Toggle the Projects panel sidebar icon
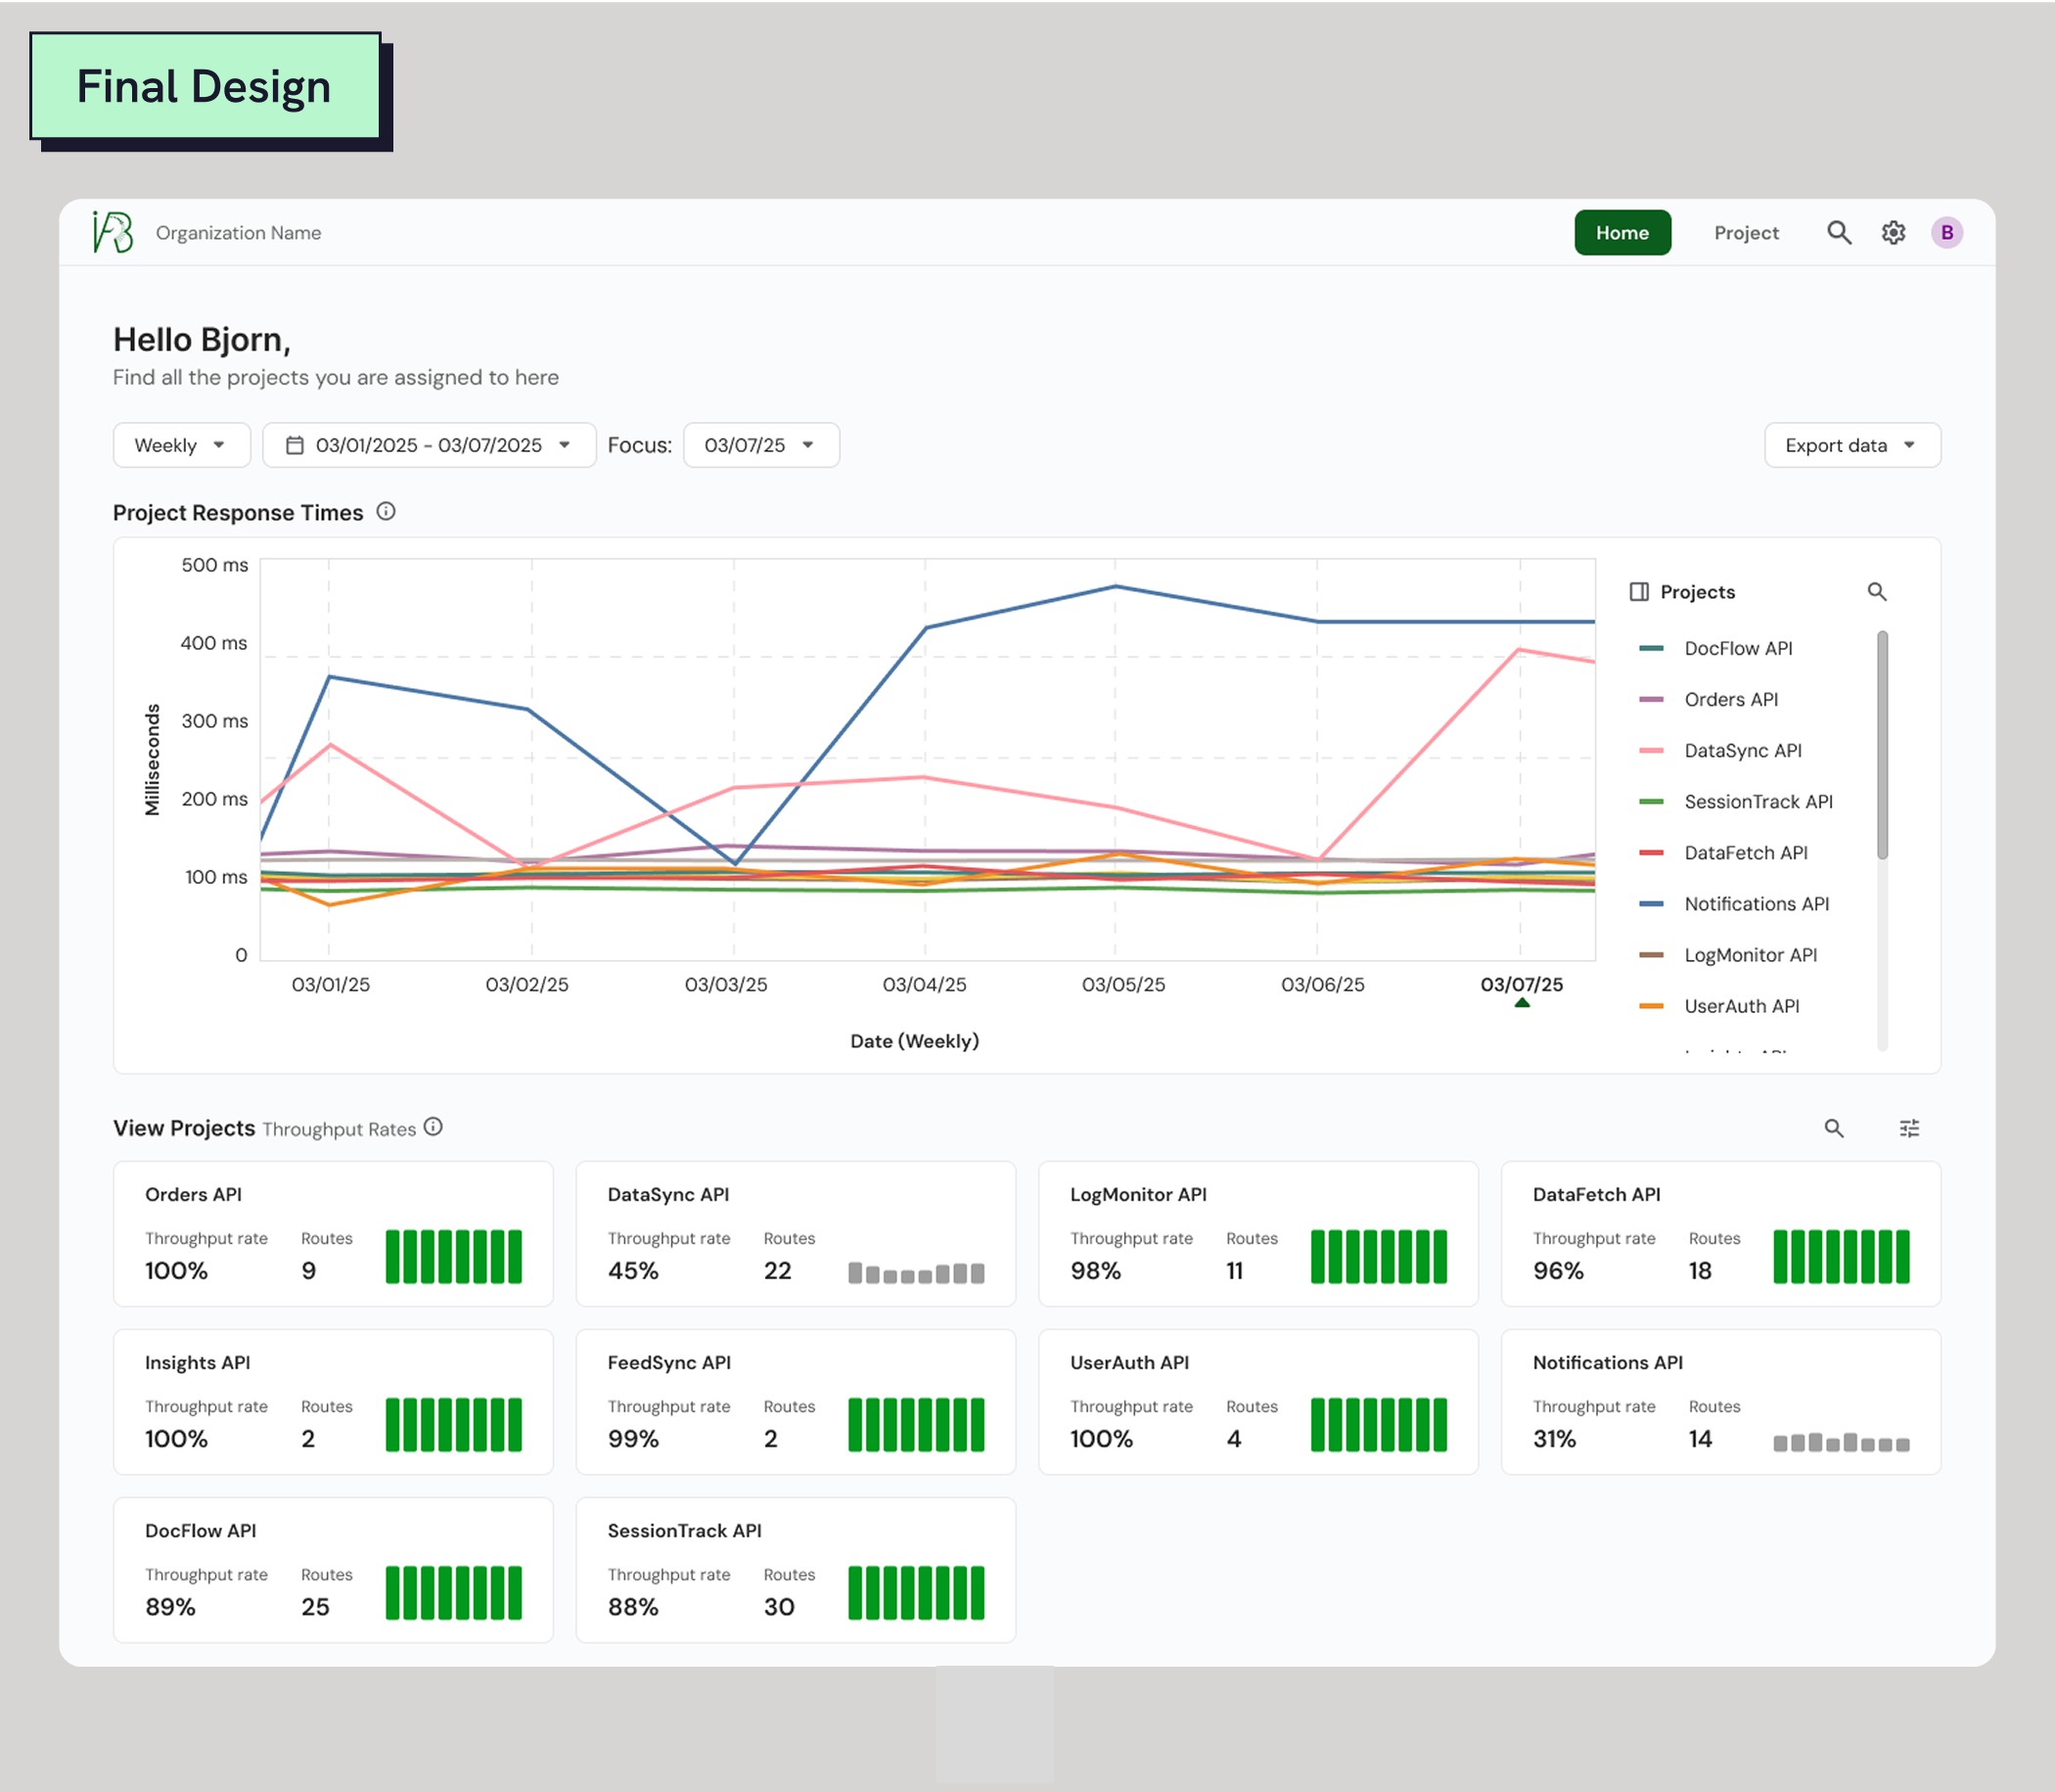The image size is (2055, 1792). point(1638,592)
